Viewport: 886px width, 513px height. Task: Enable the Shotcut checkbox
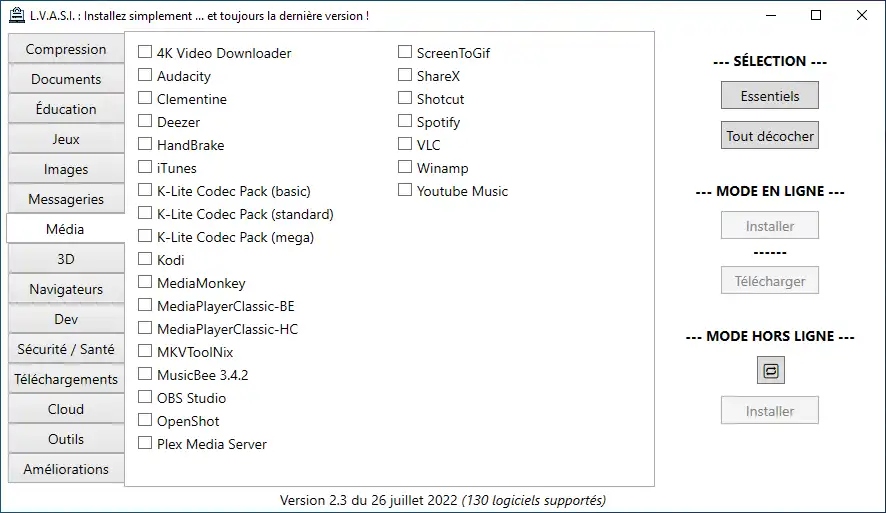click(x=405, y=98)
